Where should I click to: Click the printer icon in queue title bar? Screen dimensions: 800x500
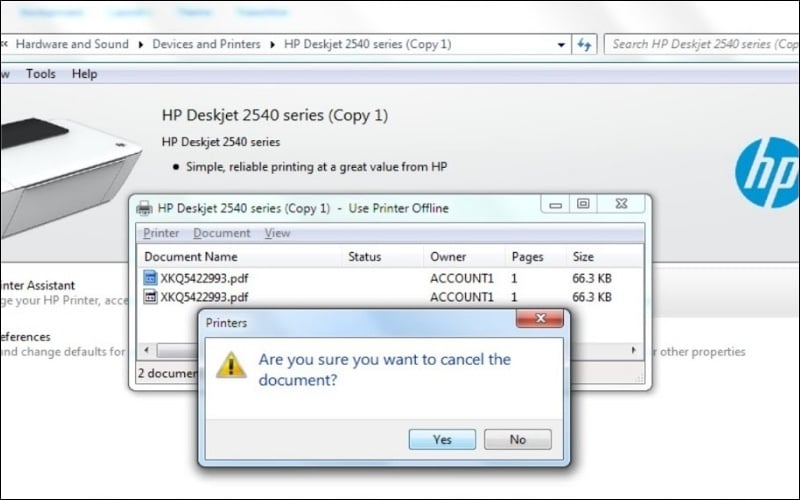144,208
